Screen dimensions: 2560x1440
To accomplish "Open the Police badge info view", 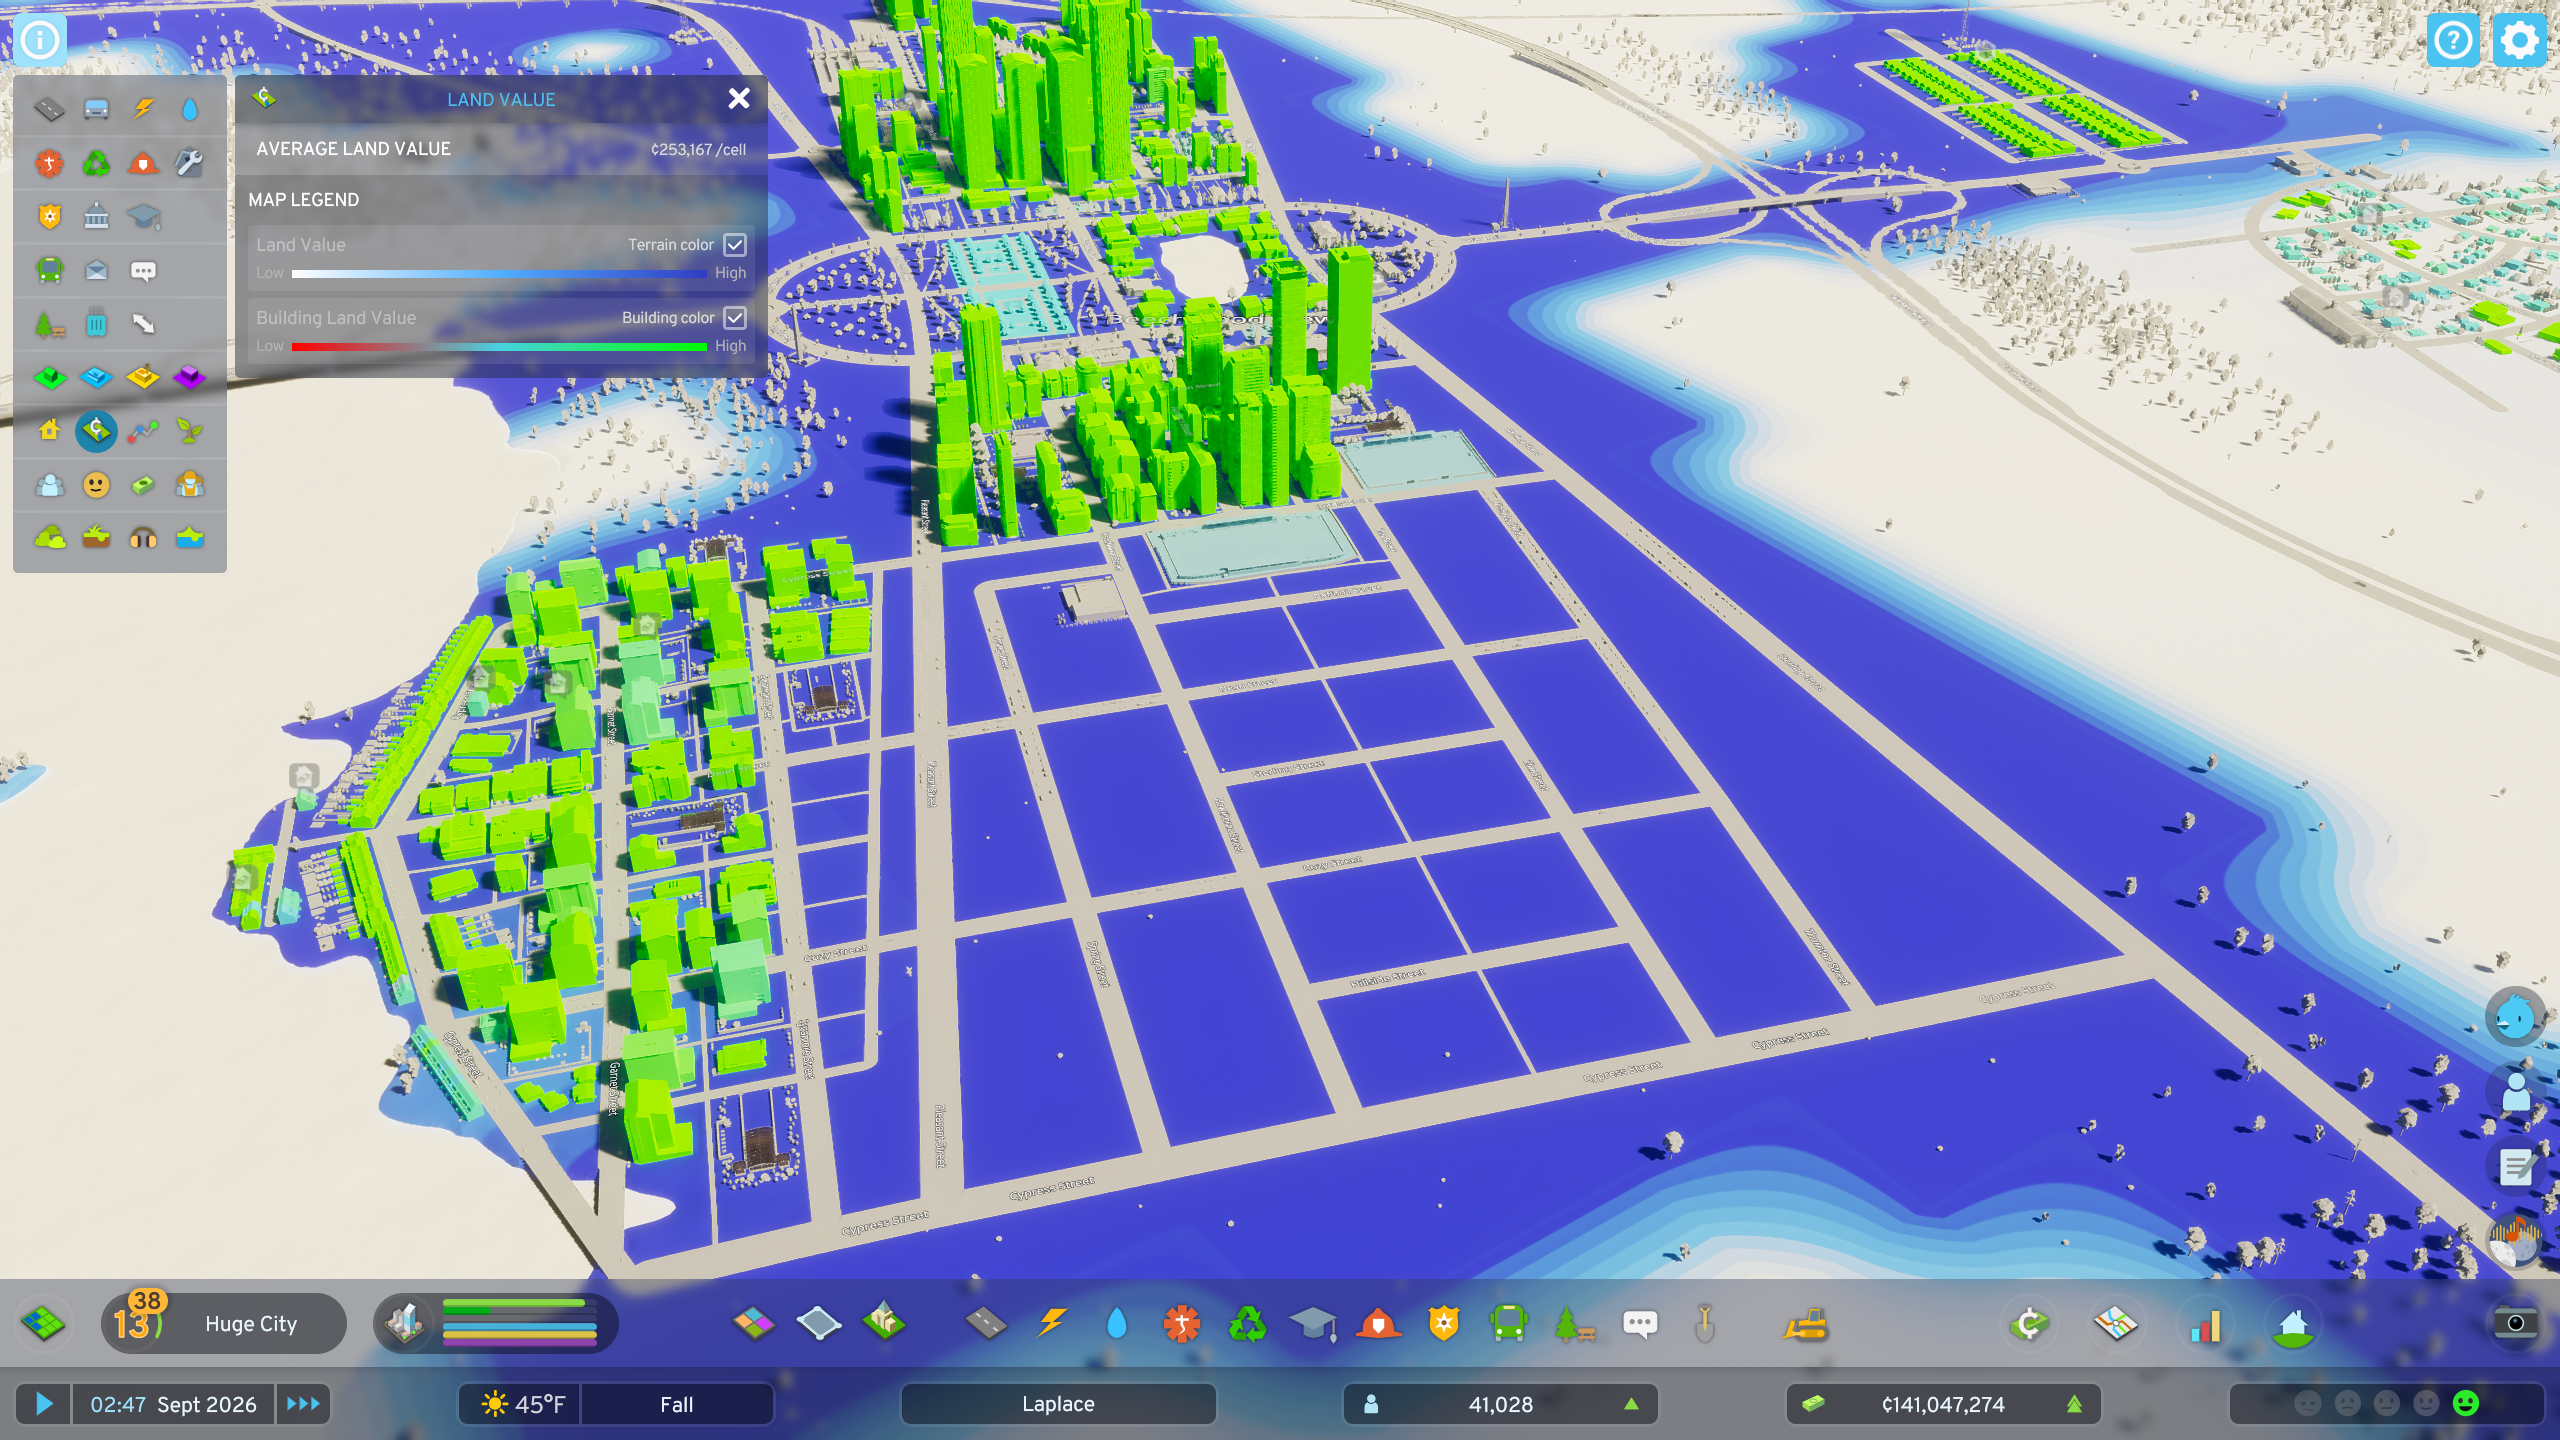I will click(x=49, y=216).
